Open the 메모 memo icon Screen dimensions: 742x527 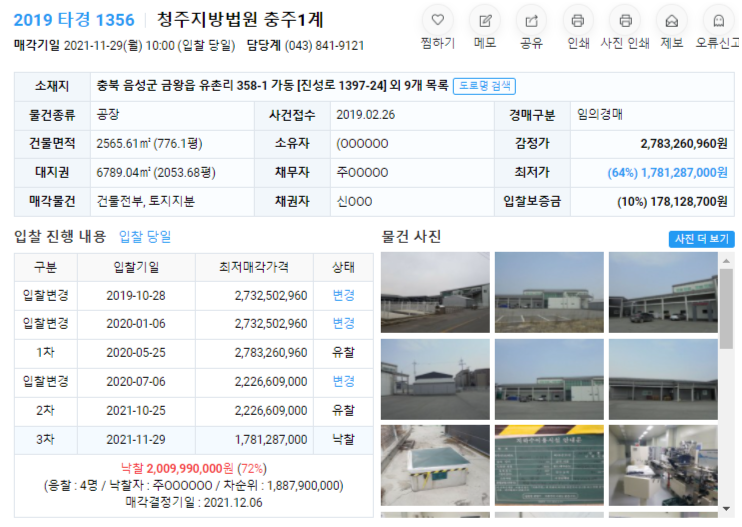click(x=485, y=20)
